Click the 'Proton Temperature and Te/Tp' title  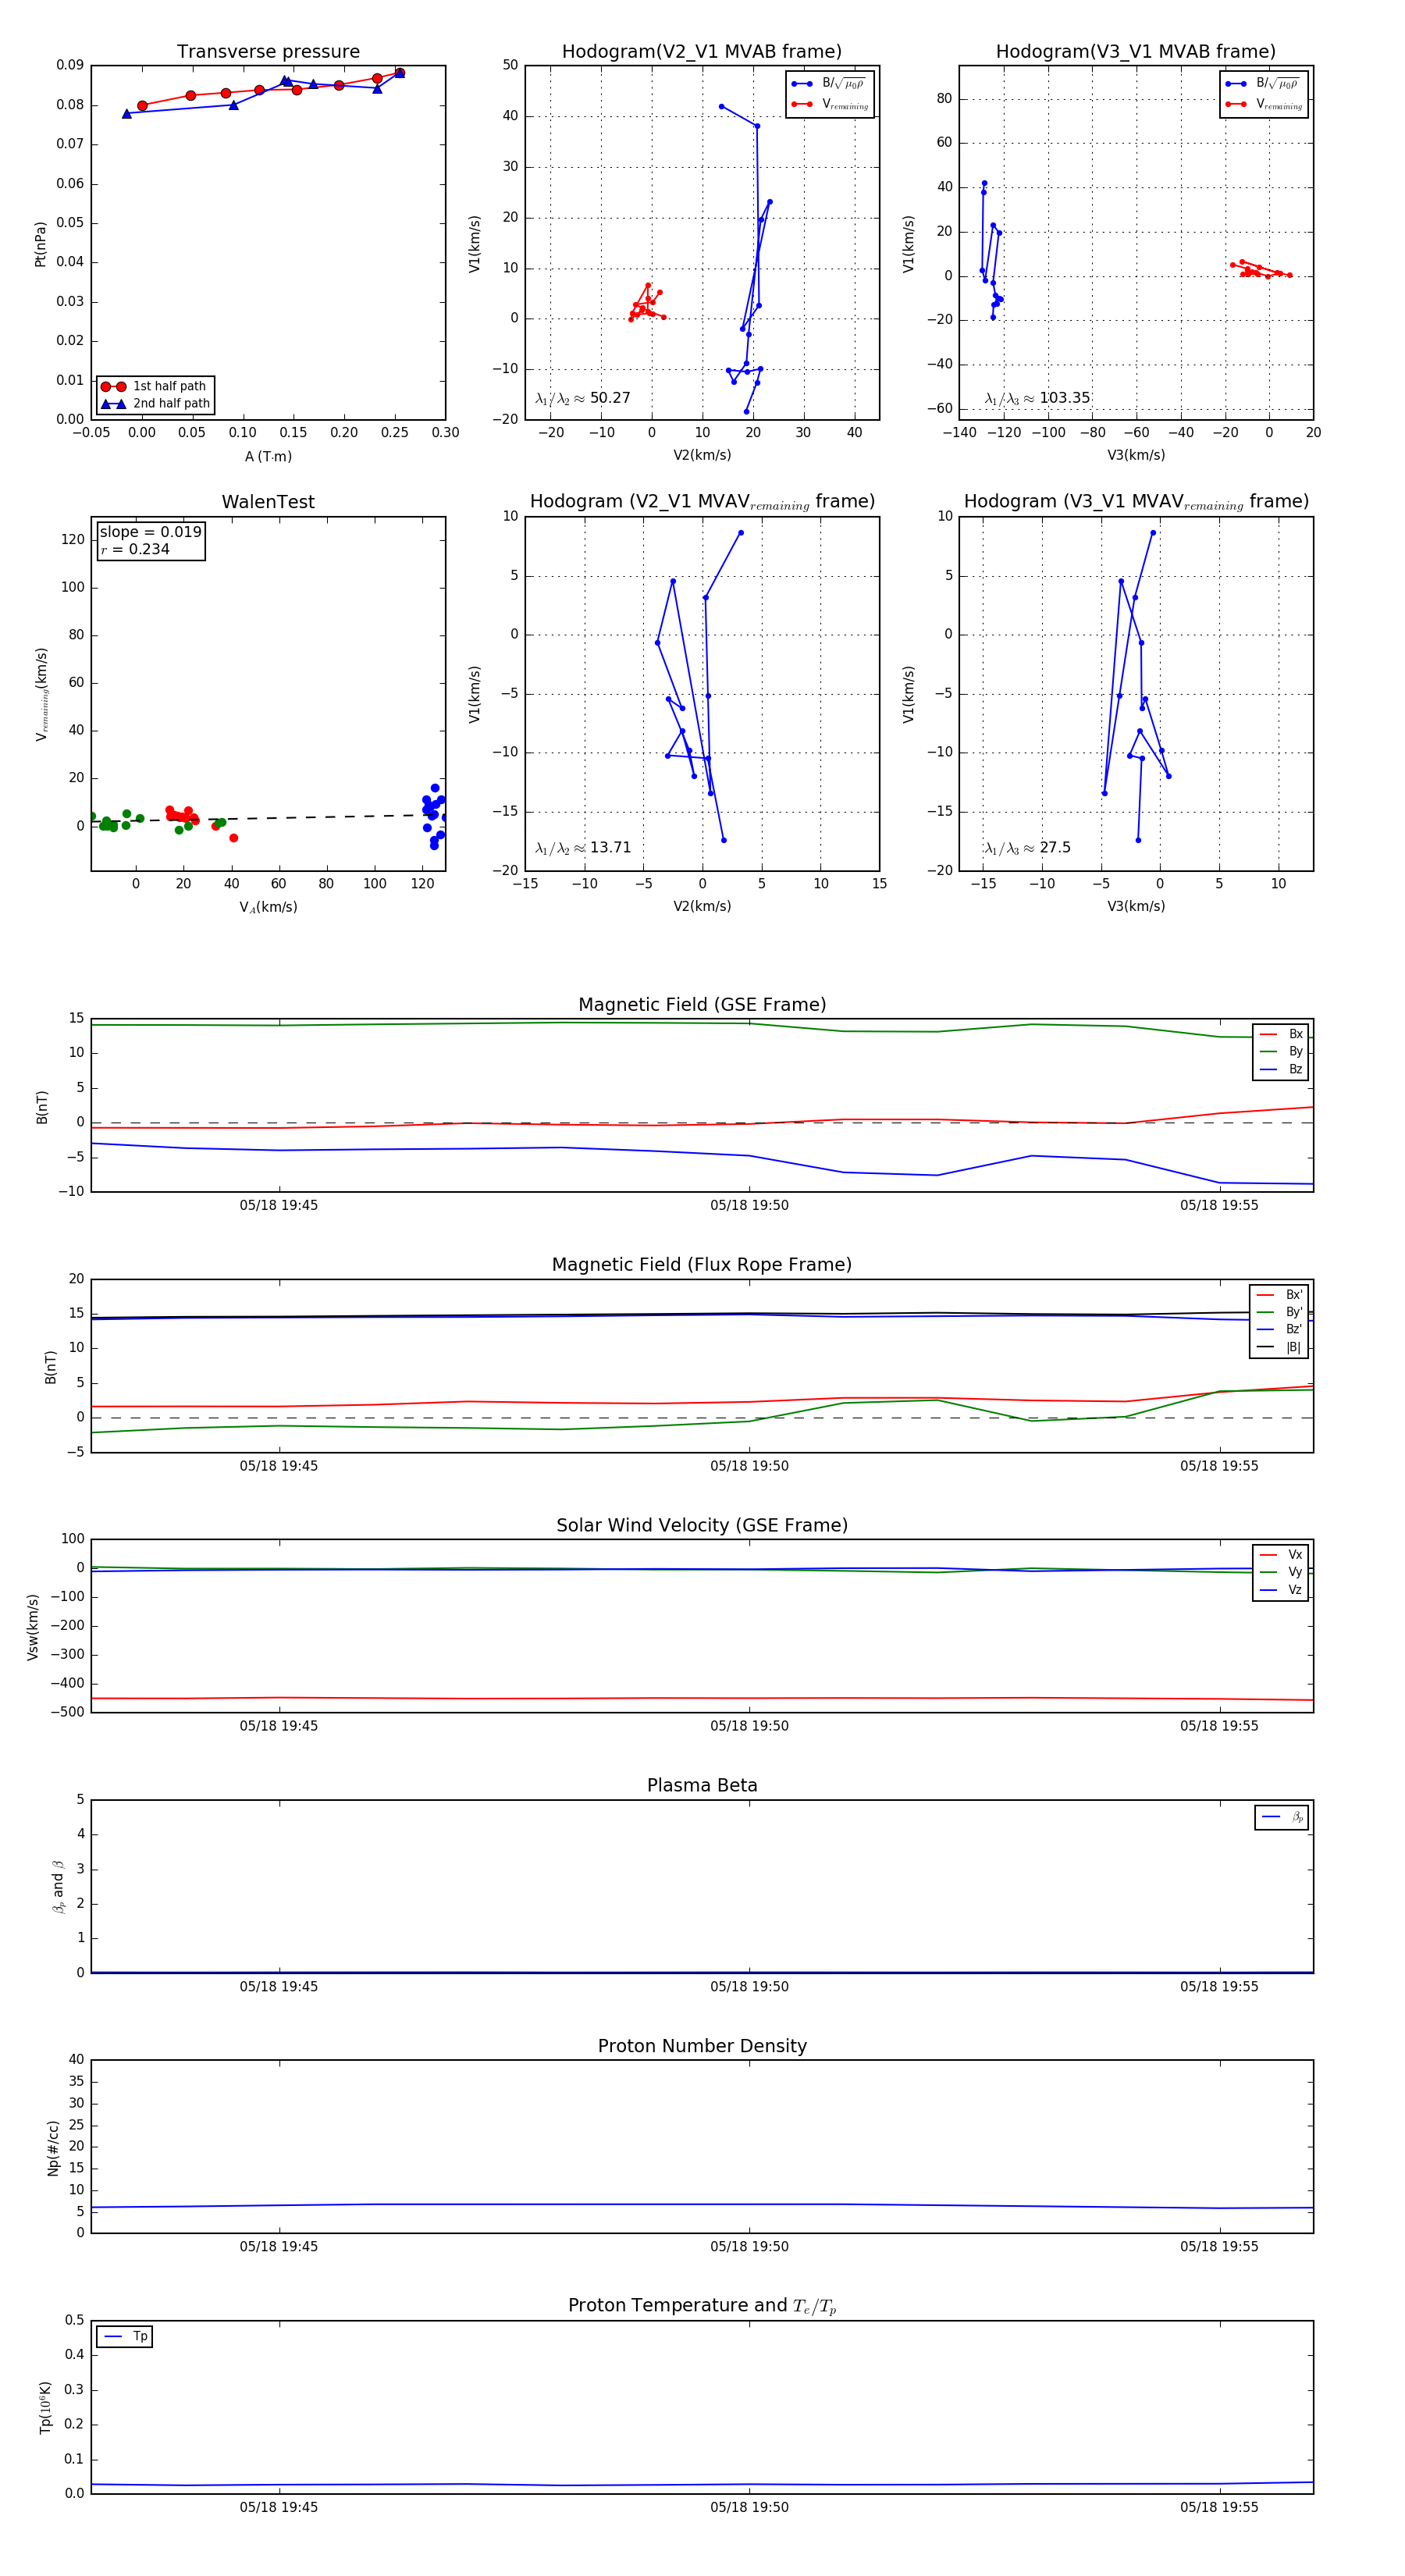click(702, 2305)
